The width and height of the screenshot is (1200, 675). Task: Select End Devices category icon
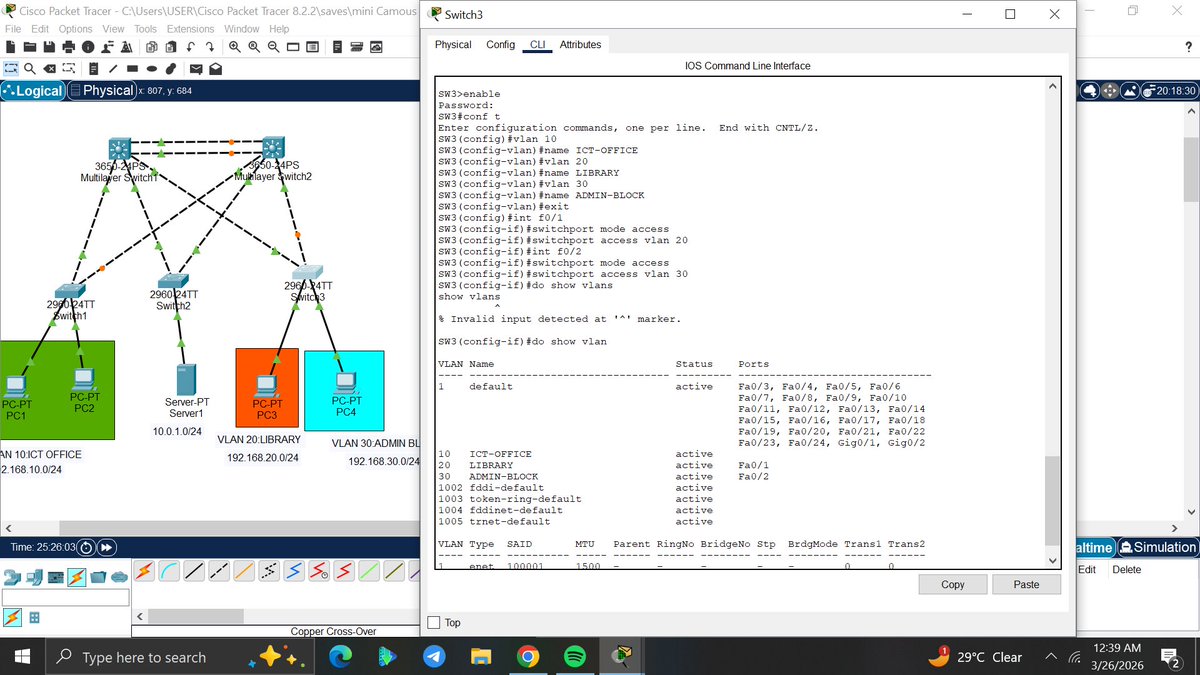[x=34, y=577]
